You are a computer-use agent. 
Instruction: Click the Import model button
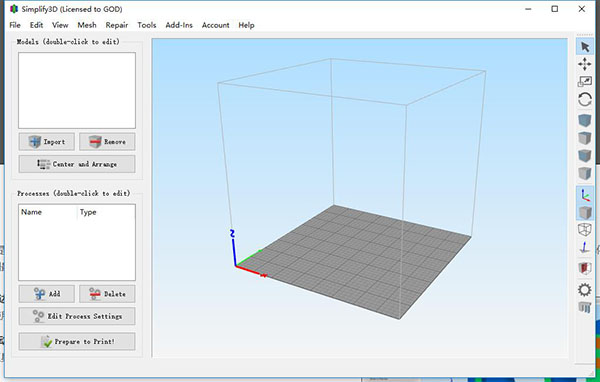tap(47, 142)
